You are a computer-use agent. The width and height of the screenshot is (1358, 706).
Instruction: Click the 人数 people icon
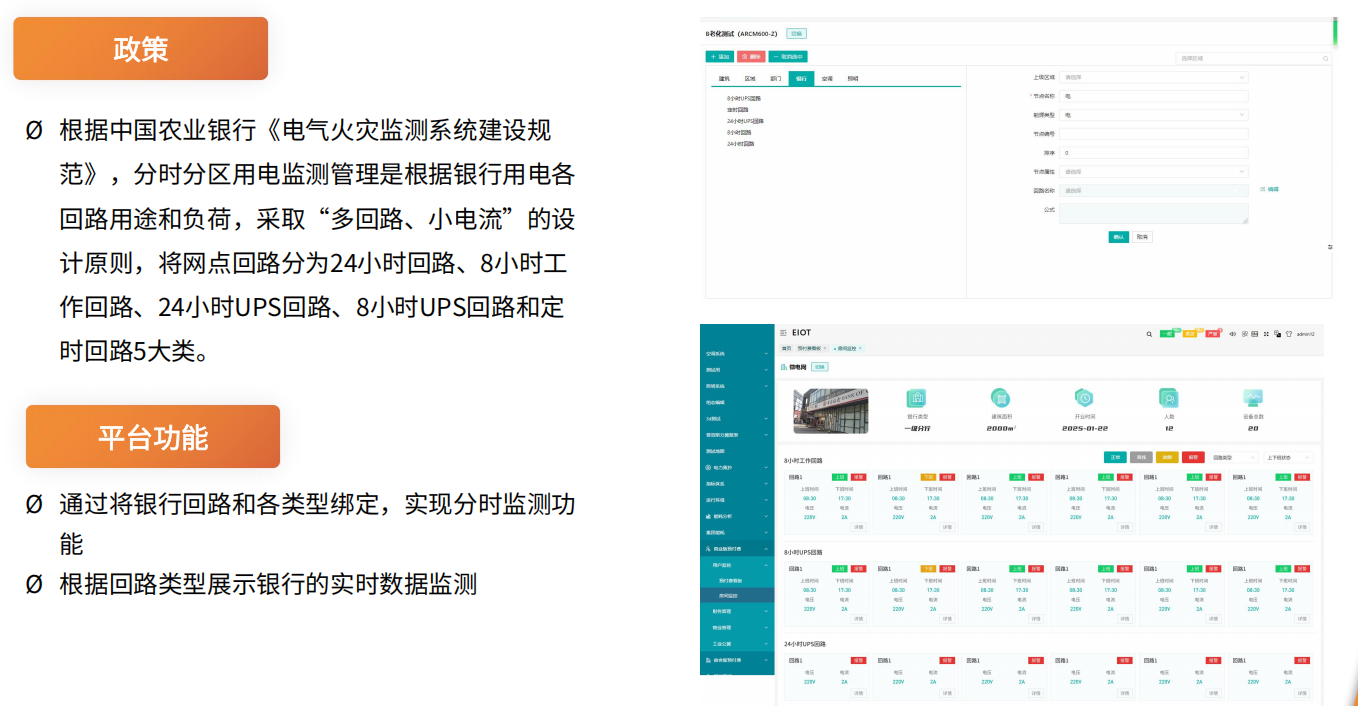tap(1169, 398)
